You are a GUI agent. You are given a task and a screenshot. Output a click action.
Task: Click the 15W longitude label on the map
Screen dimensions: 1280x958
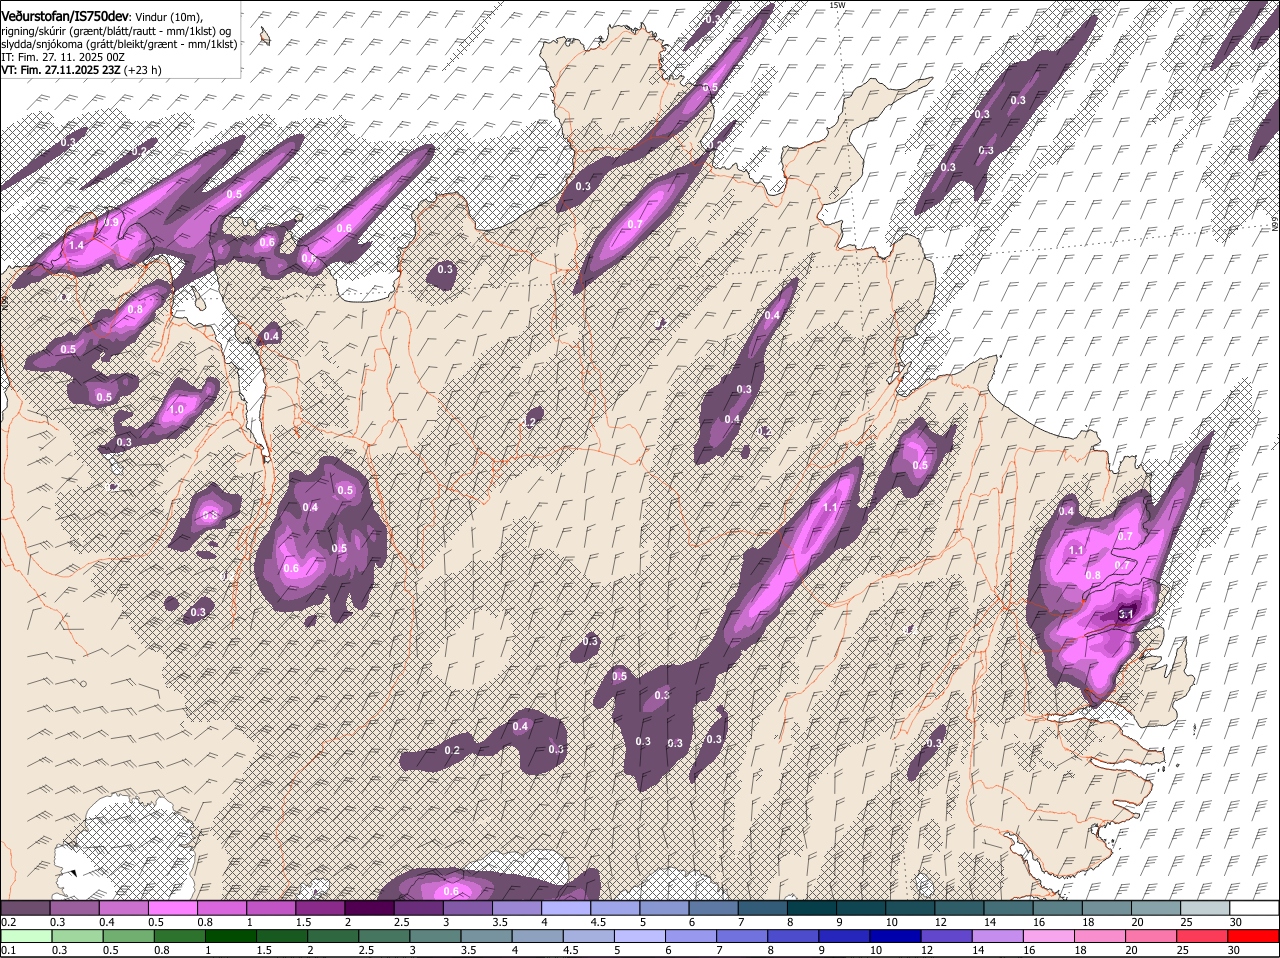tap(838, 5)
